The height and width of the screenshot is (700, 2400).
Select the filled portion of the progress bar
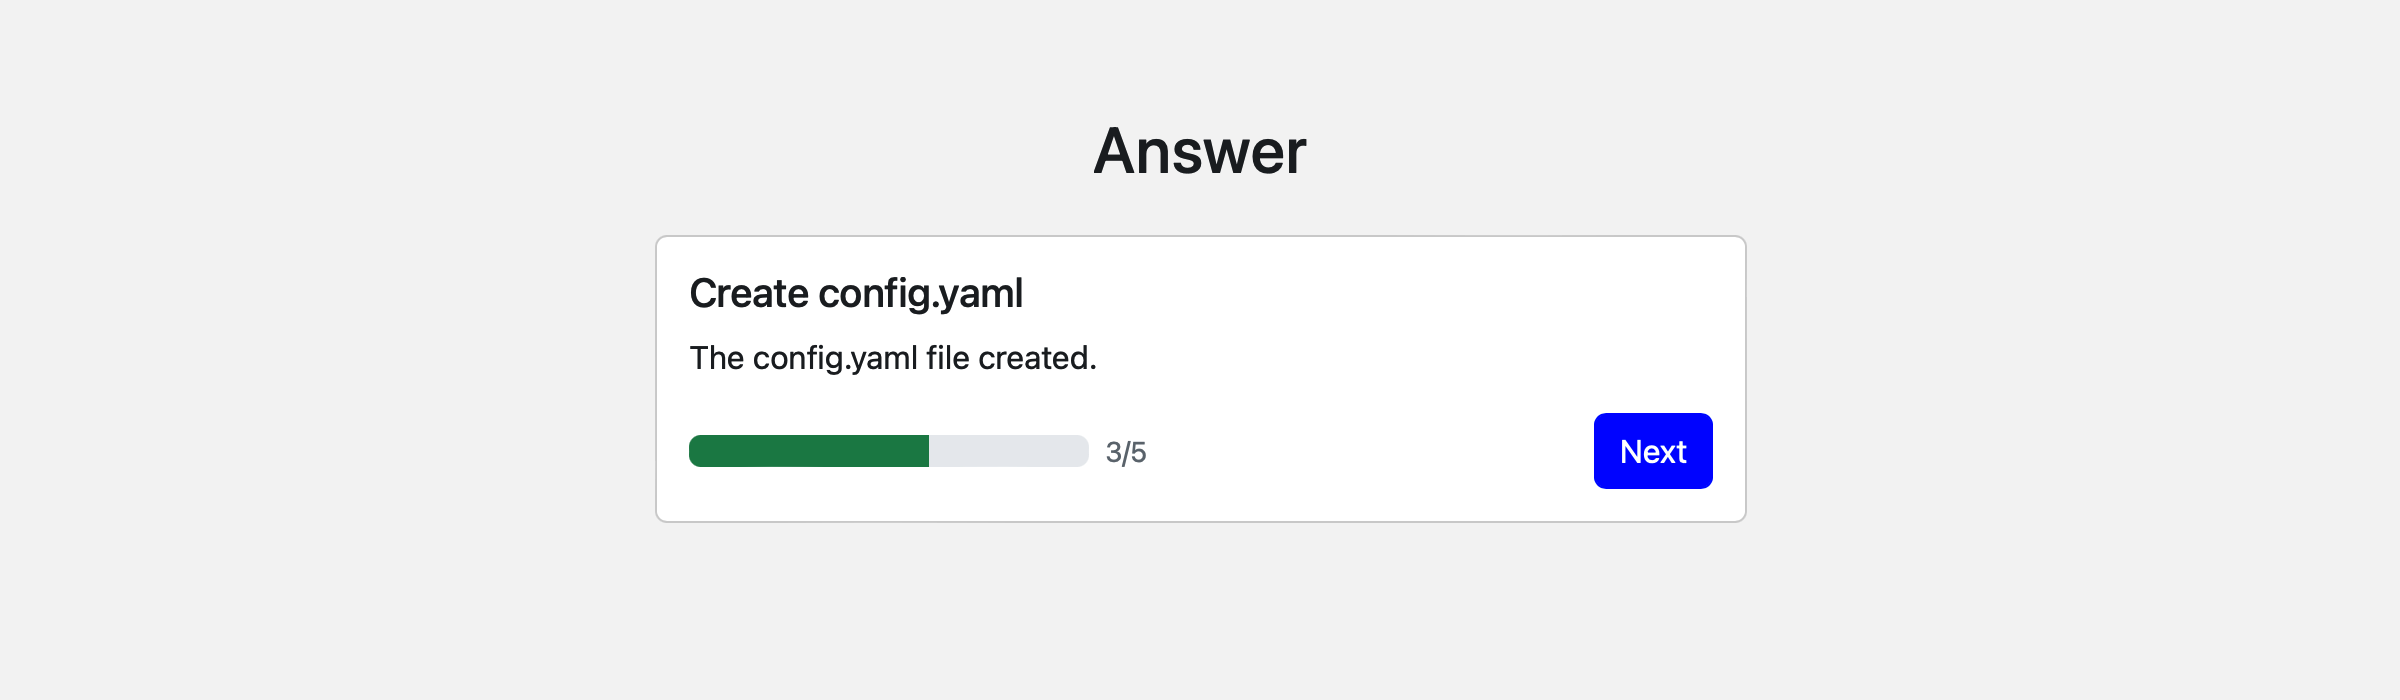pyautogui.click(x=810, y=451)
